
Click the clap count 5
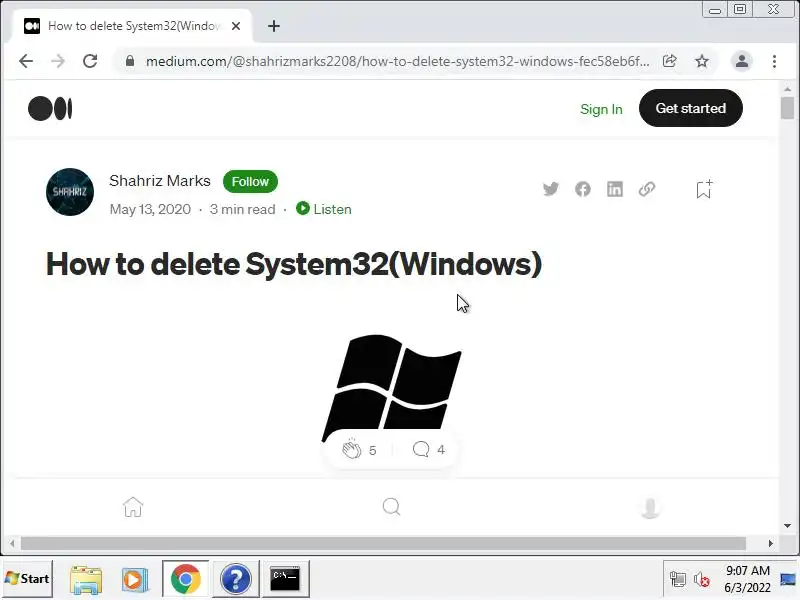pyautogui.click(x=372, y=450)
